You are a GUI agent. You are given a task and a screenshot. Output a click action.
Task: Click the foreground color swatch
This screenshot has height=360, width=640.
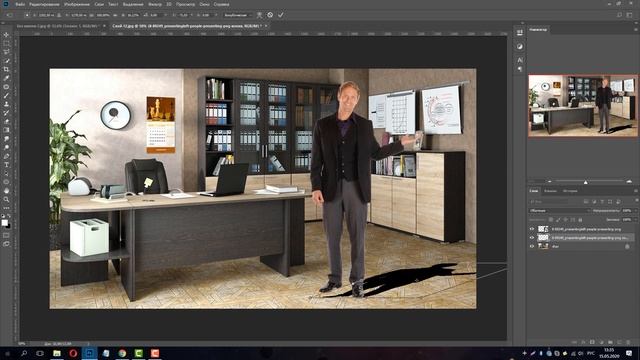(4, 222)
